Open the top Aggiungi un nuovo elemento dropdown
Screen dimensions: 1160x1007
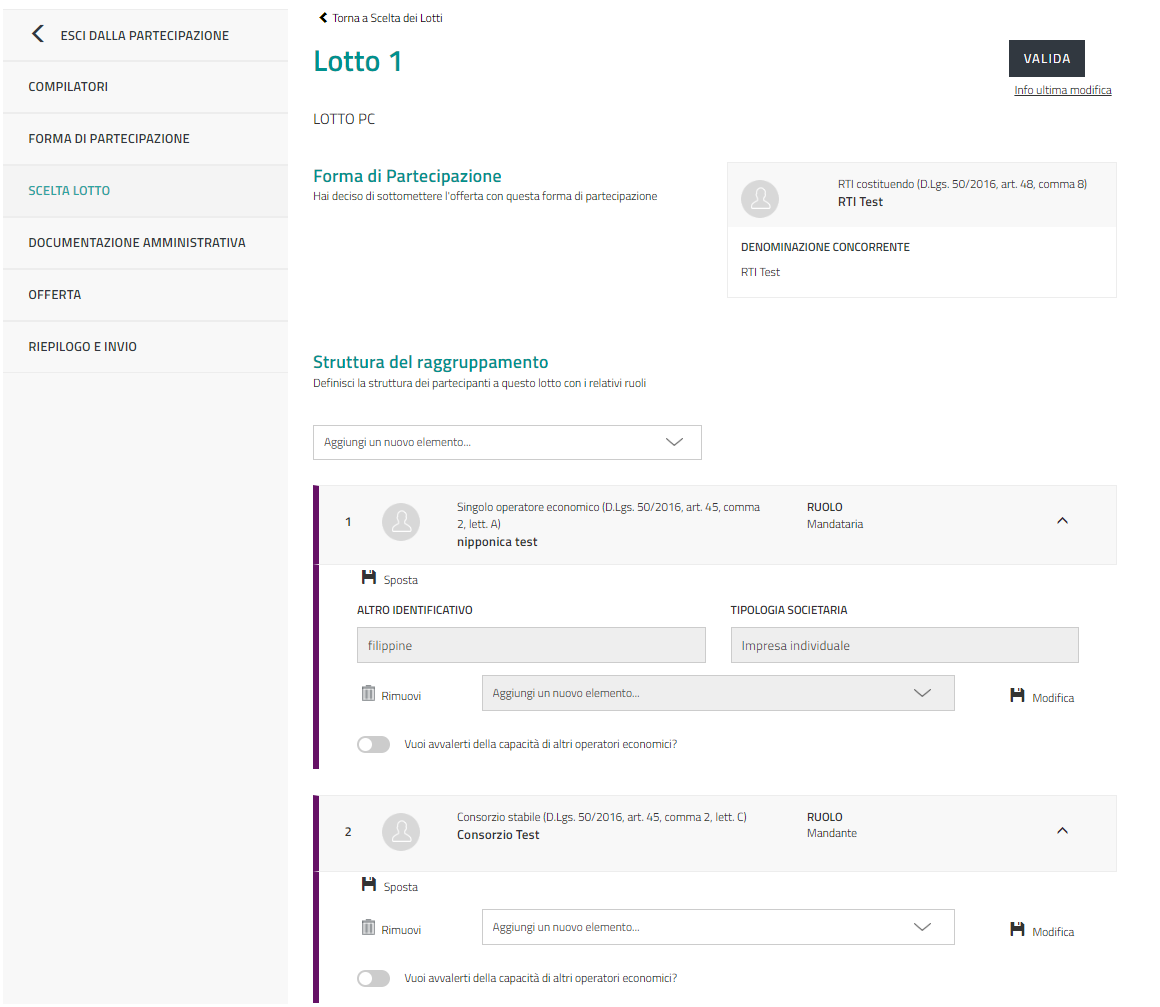click(x=507, y=442)
